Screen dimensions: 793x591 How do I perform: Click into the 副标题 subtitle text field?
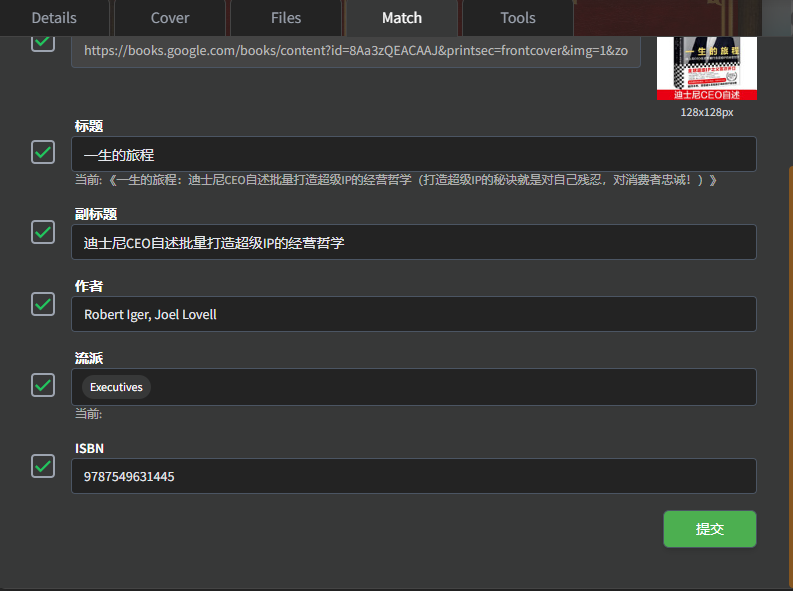pos(413,242)
